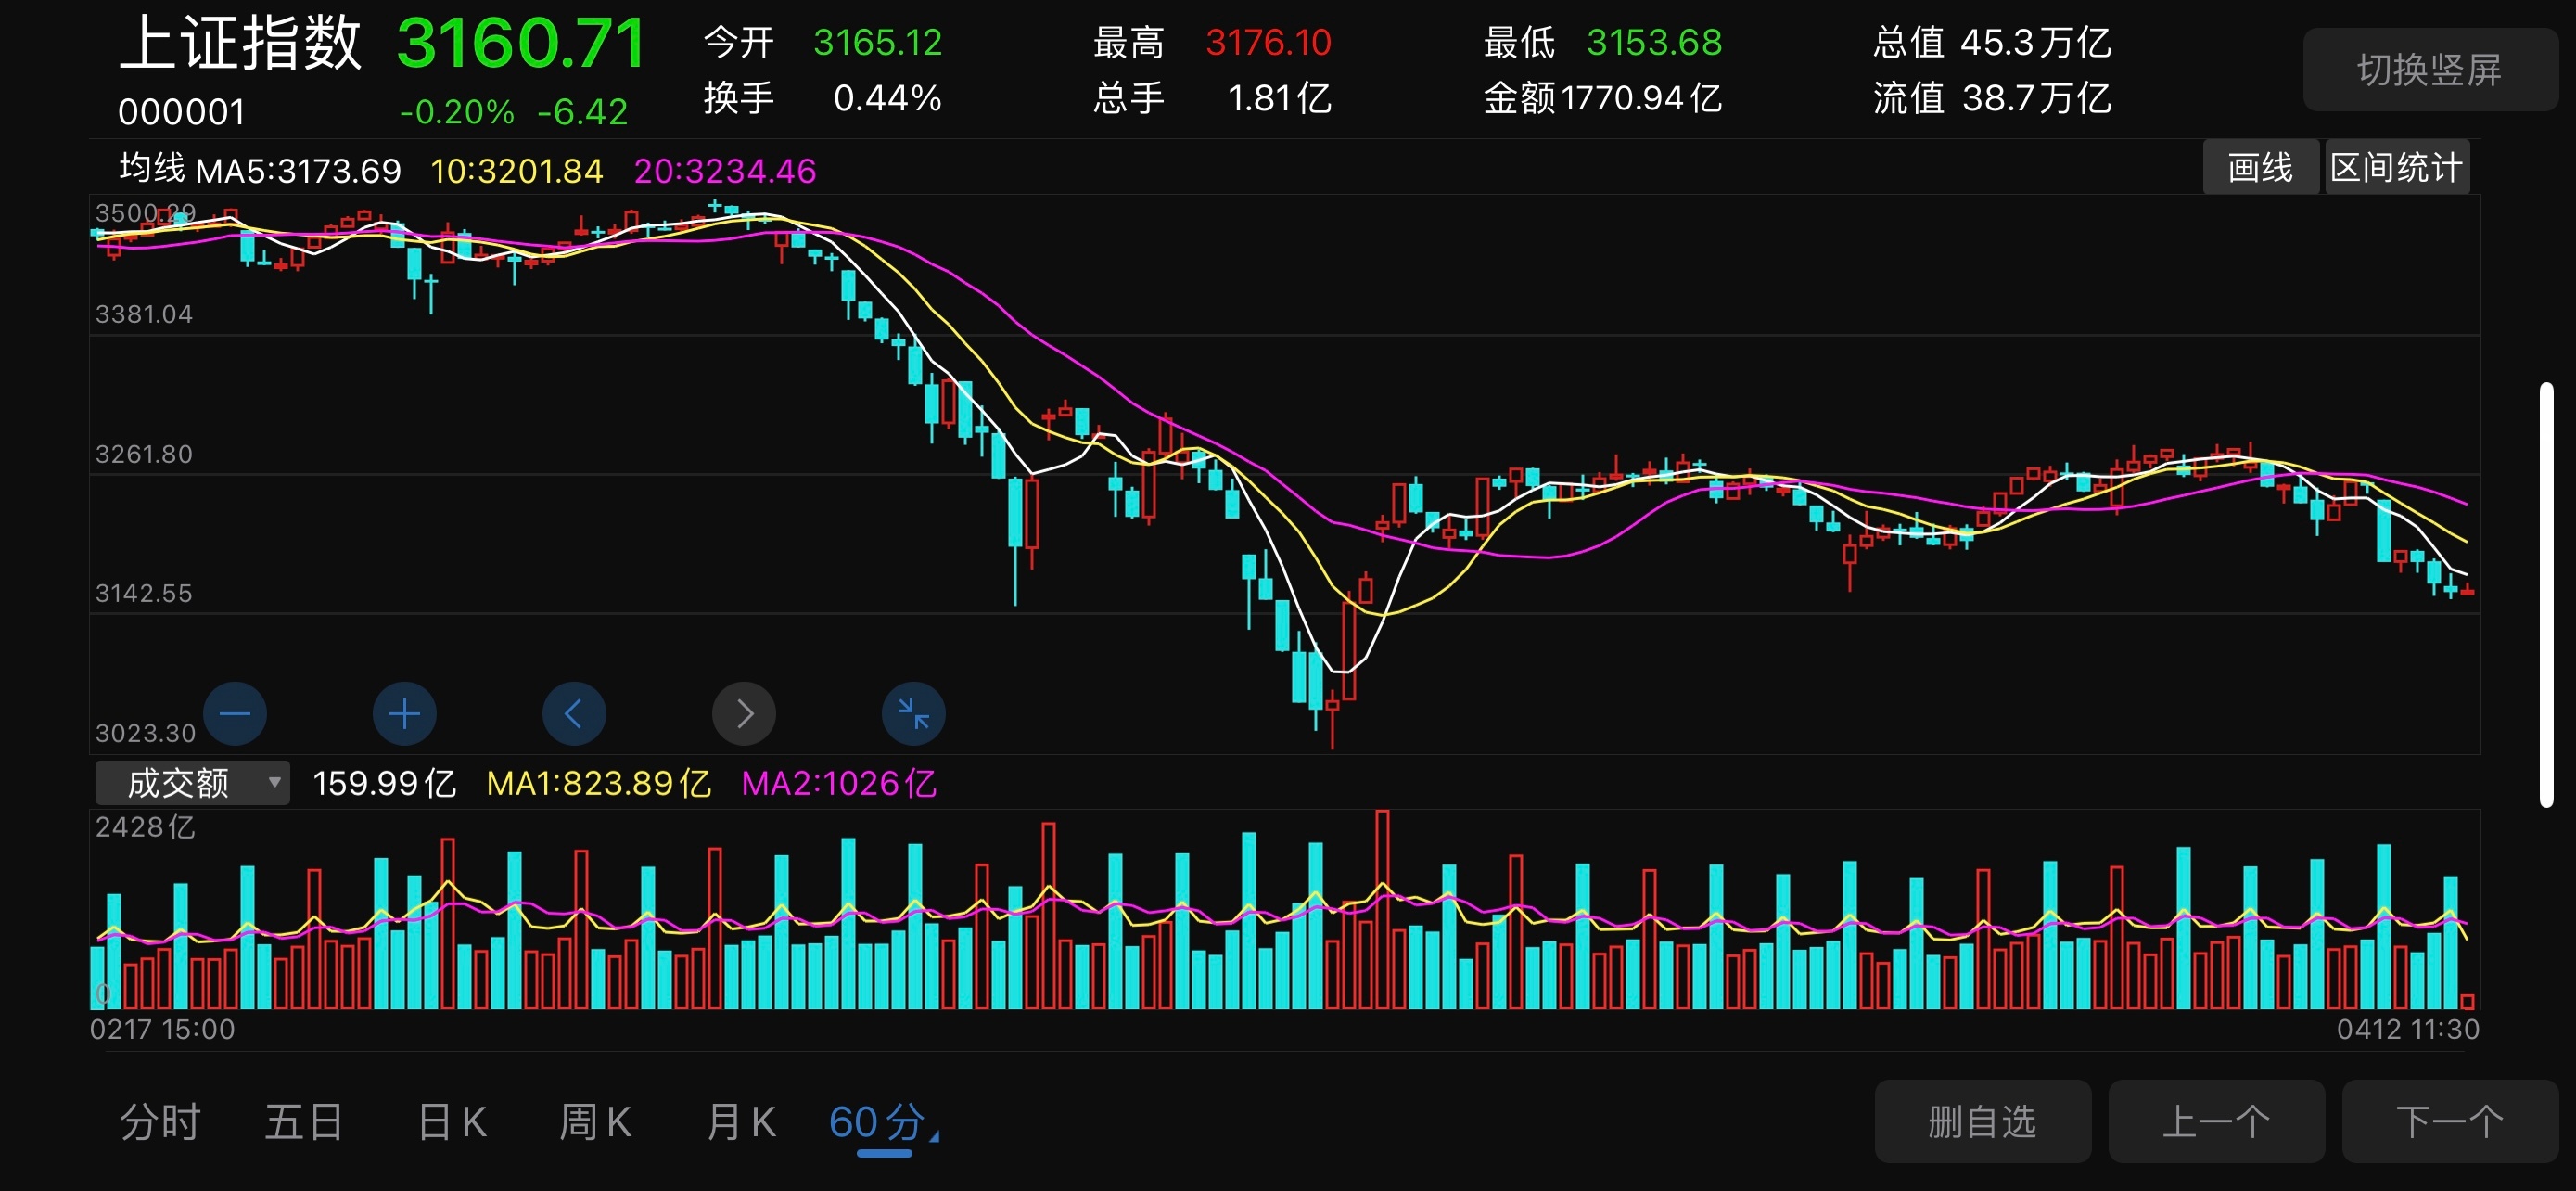Zoom in chart with the plus icon
2576x1191 pixels.
click(404, 713)
